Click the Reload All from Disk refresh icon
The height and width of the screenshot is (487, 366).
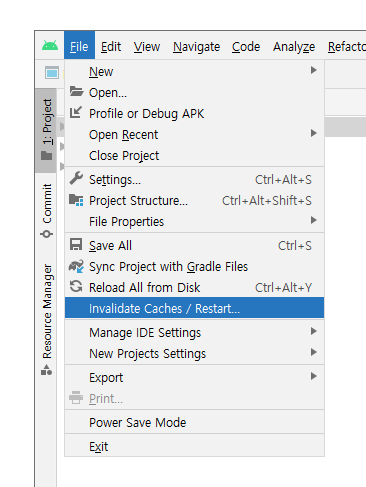click(x=76, y=286)
